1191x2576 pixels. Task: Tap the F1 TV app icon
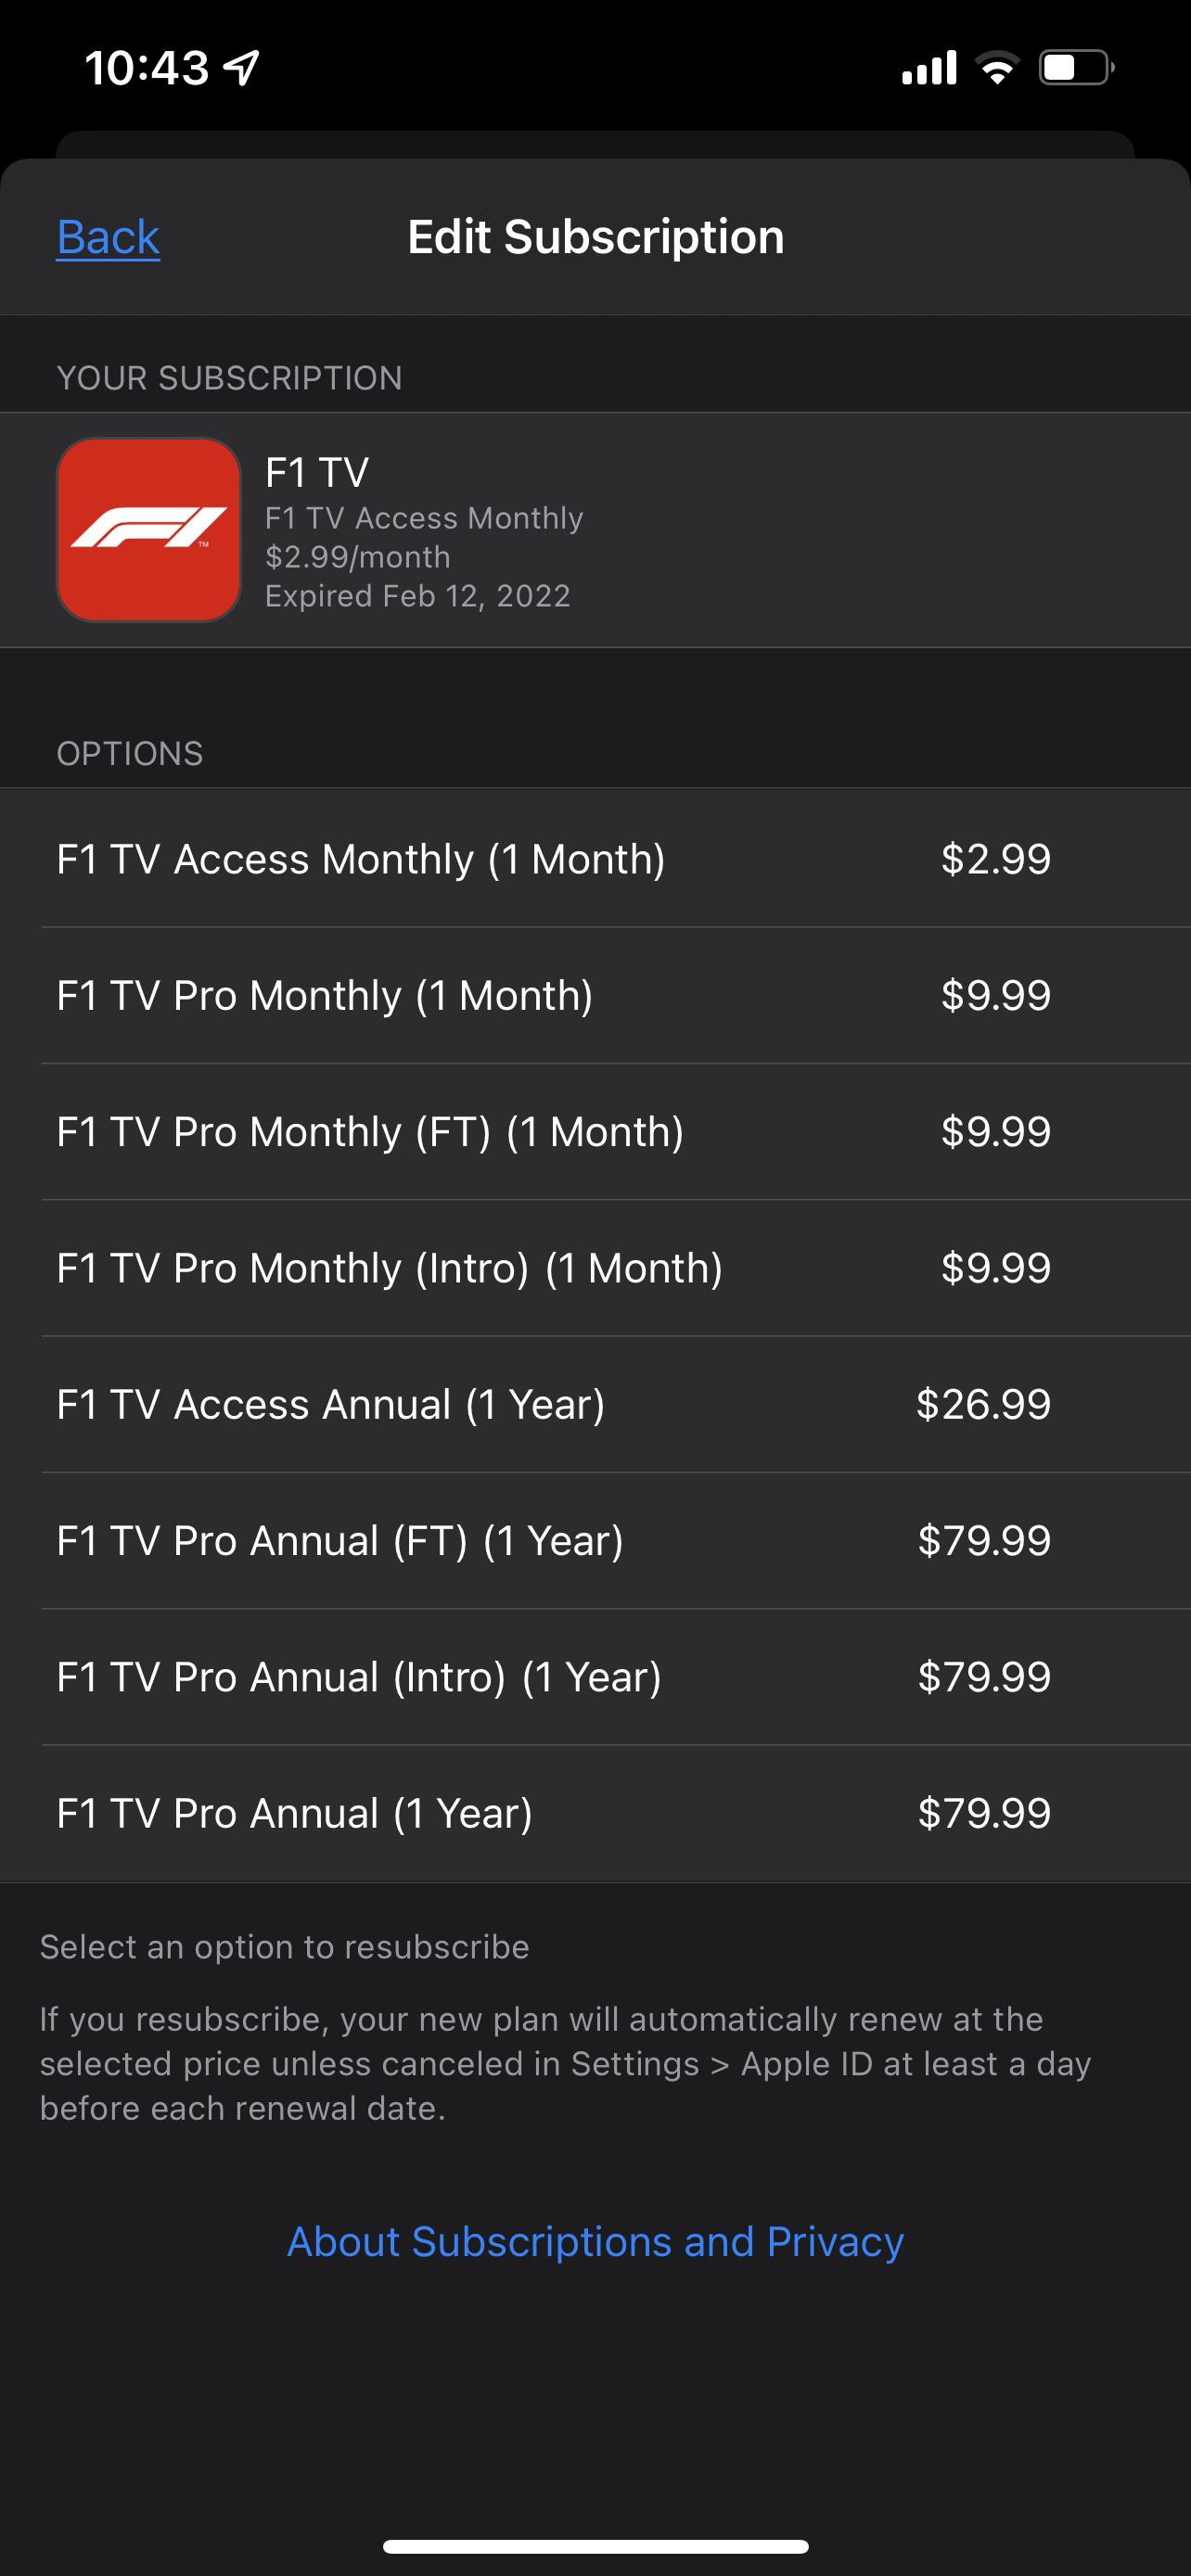pos(149,530)
